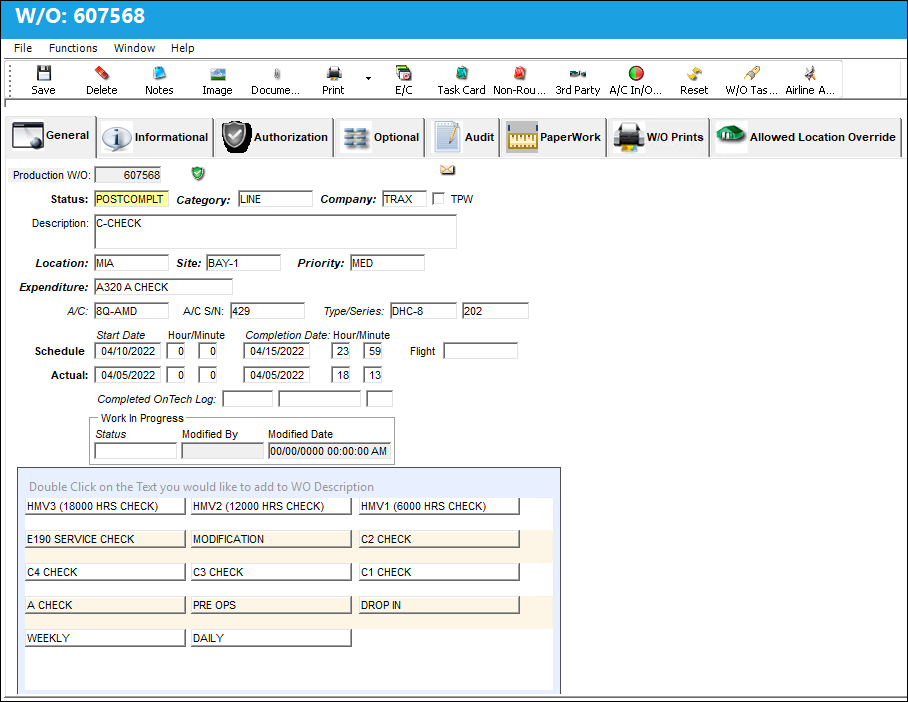Open the File menu
This screenshot has height=702, width=908.
23,48
